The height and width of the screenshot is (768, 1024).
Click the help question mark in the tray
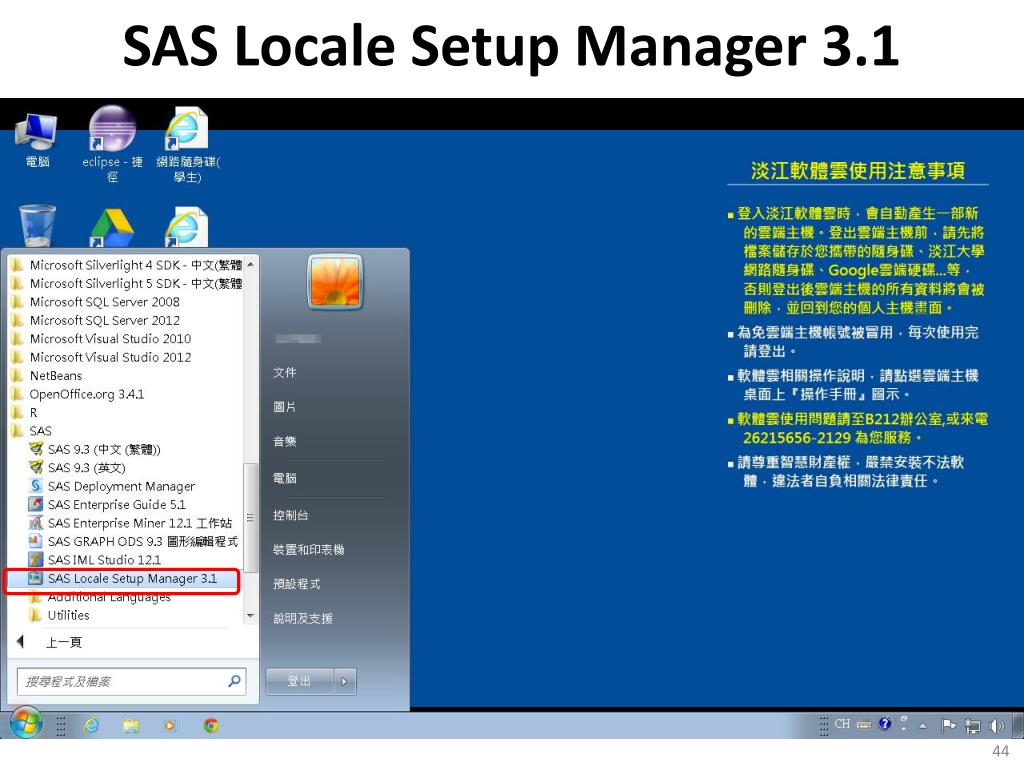(884, 724)
